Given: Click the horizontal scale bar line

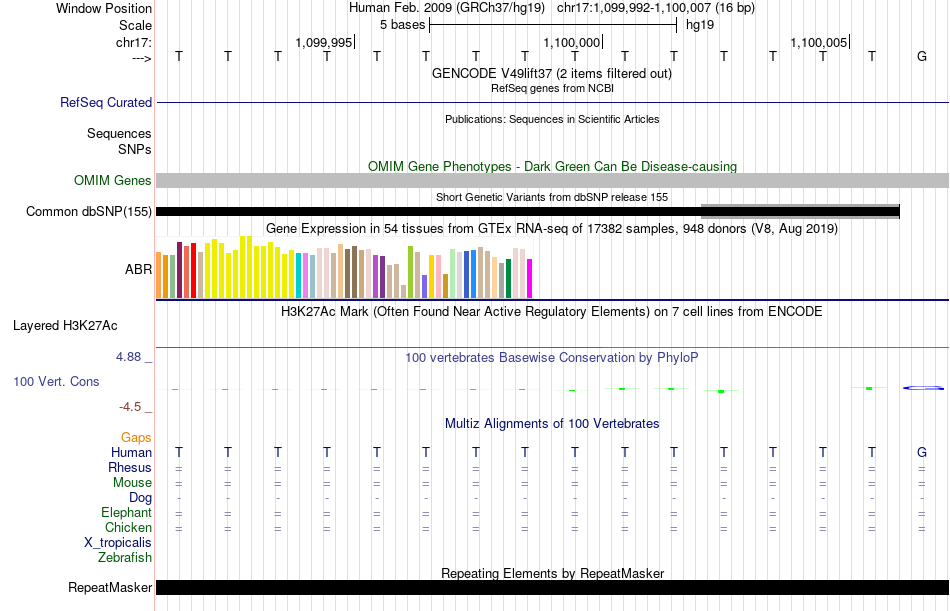Looking at the screenshot, I should coord(553,25).
